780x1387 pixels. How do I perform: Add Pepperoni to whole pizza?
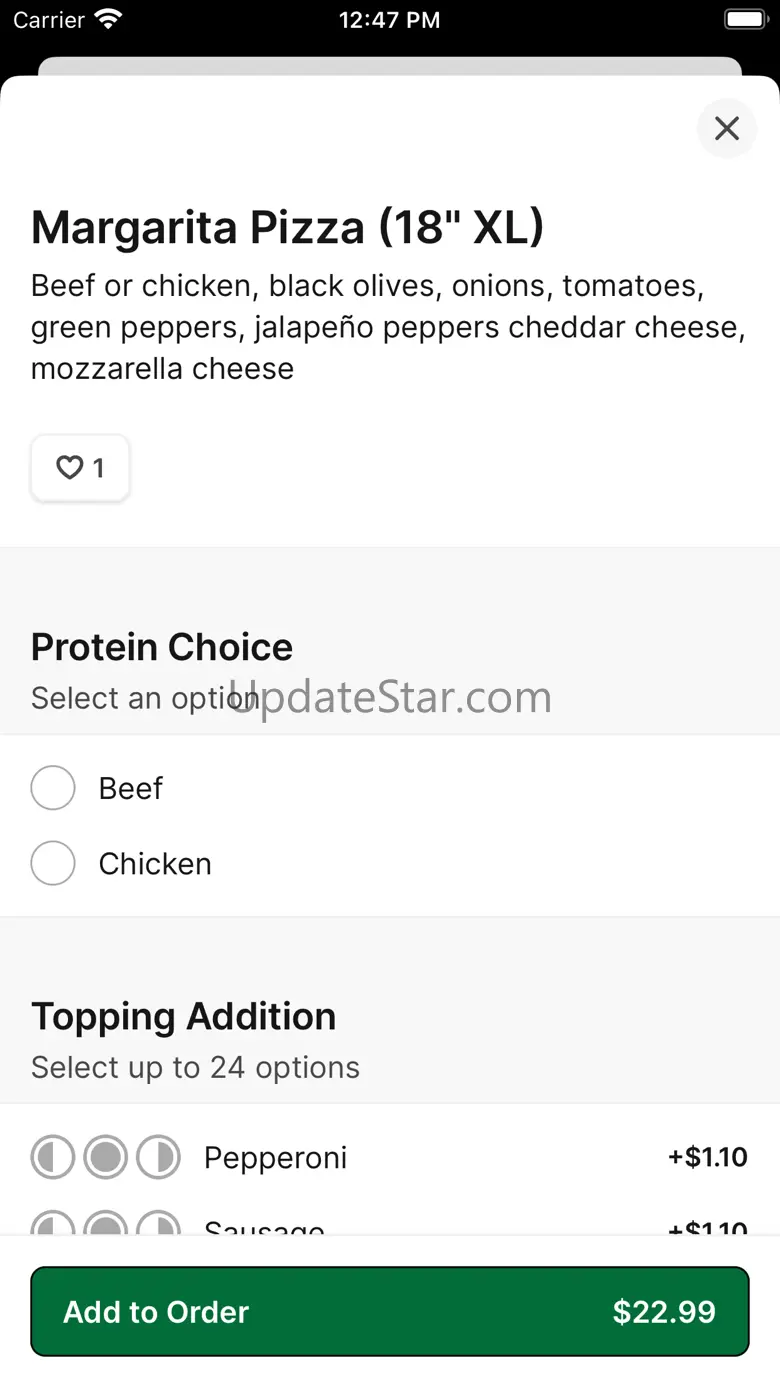[x=106, y=1158]
